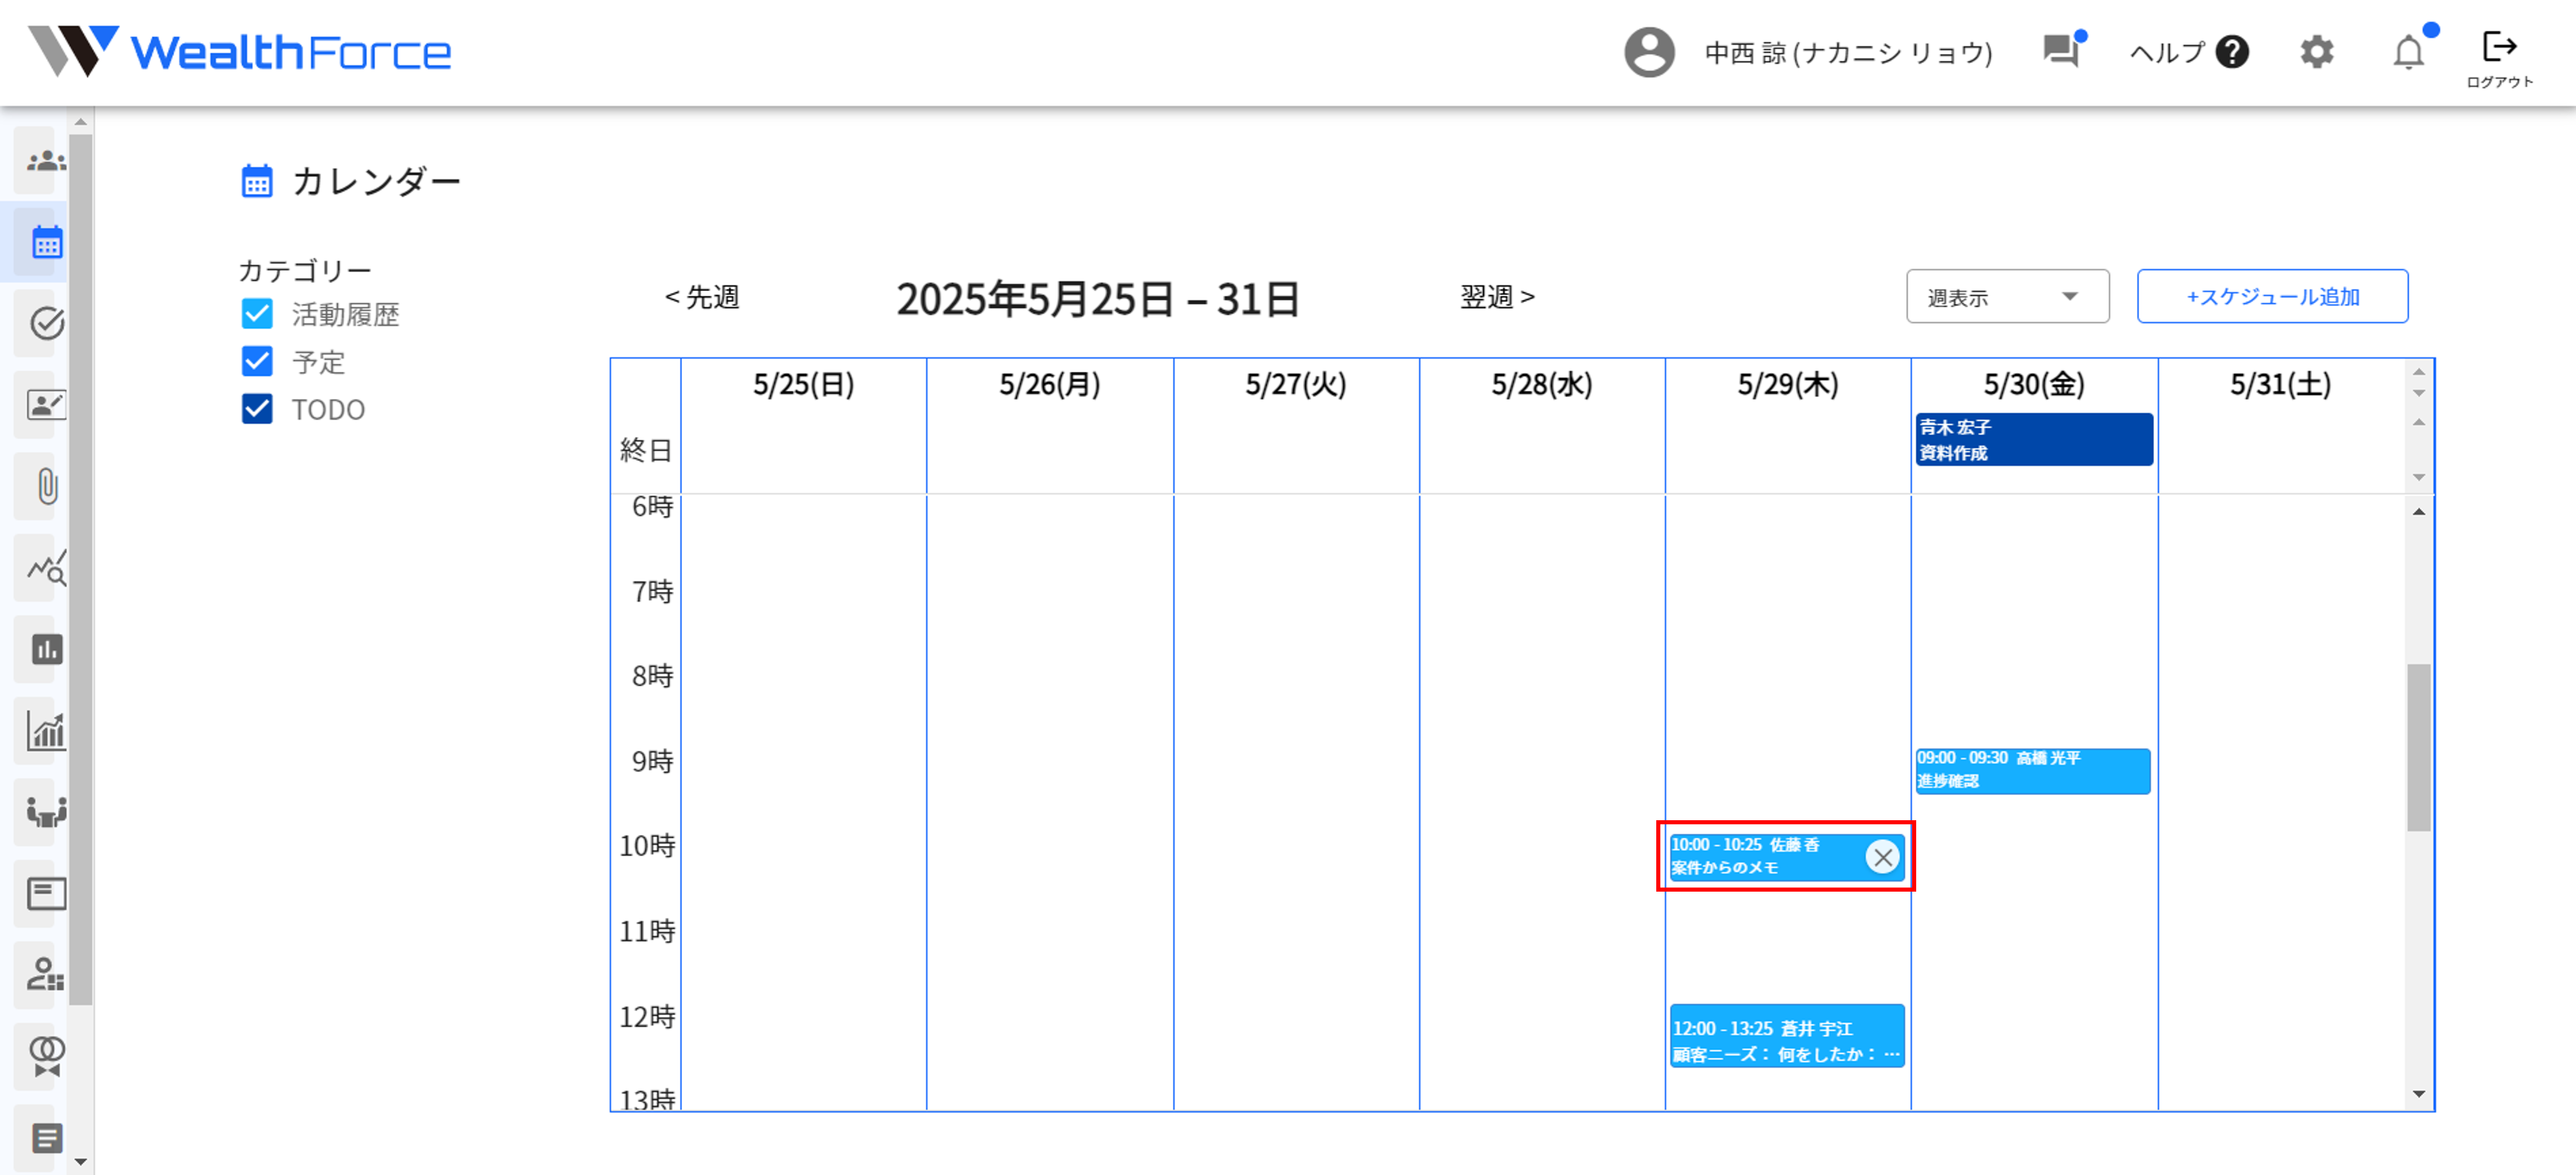Open settings gear in header
This screenshot has width=2576, height=1175.
(x=2316, y=52)
